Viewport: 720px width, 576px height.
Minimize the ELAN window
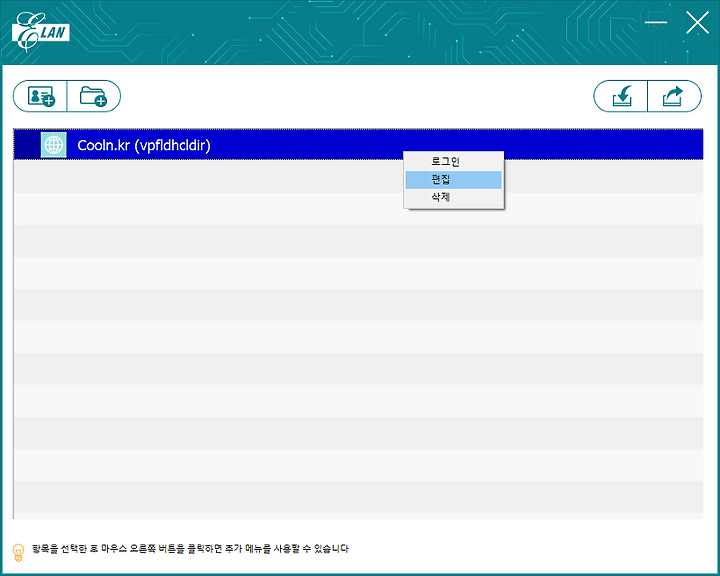[655, 22]
